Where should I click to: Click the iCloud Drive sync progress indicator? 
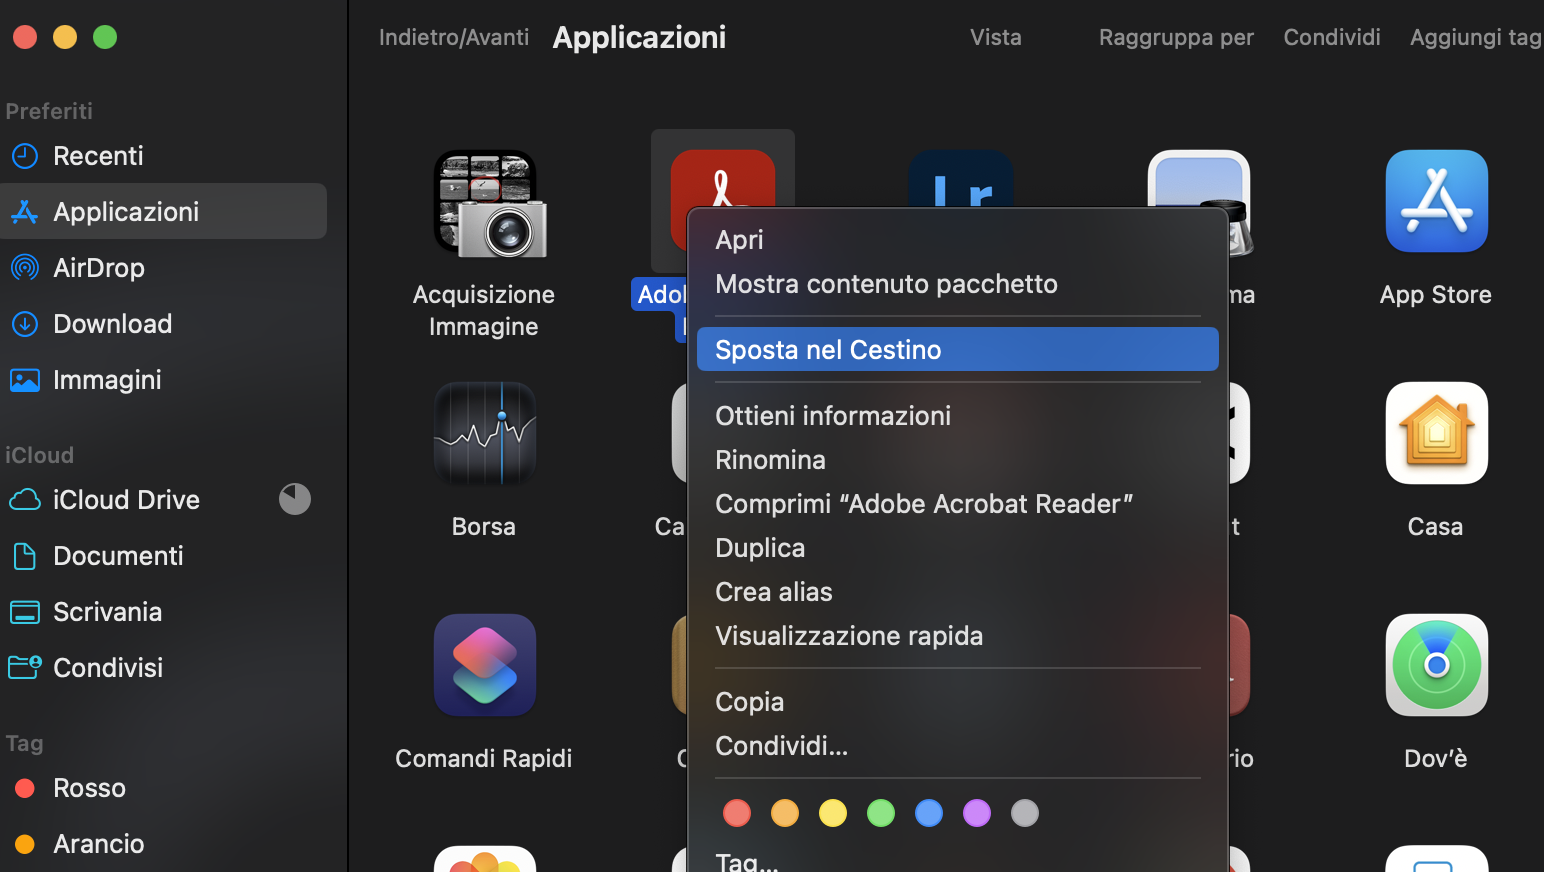tap(295, 499)
